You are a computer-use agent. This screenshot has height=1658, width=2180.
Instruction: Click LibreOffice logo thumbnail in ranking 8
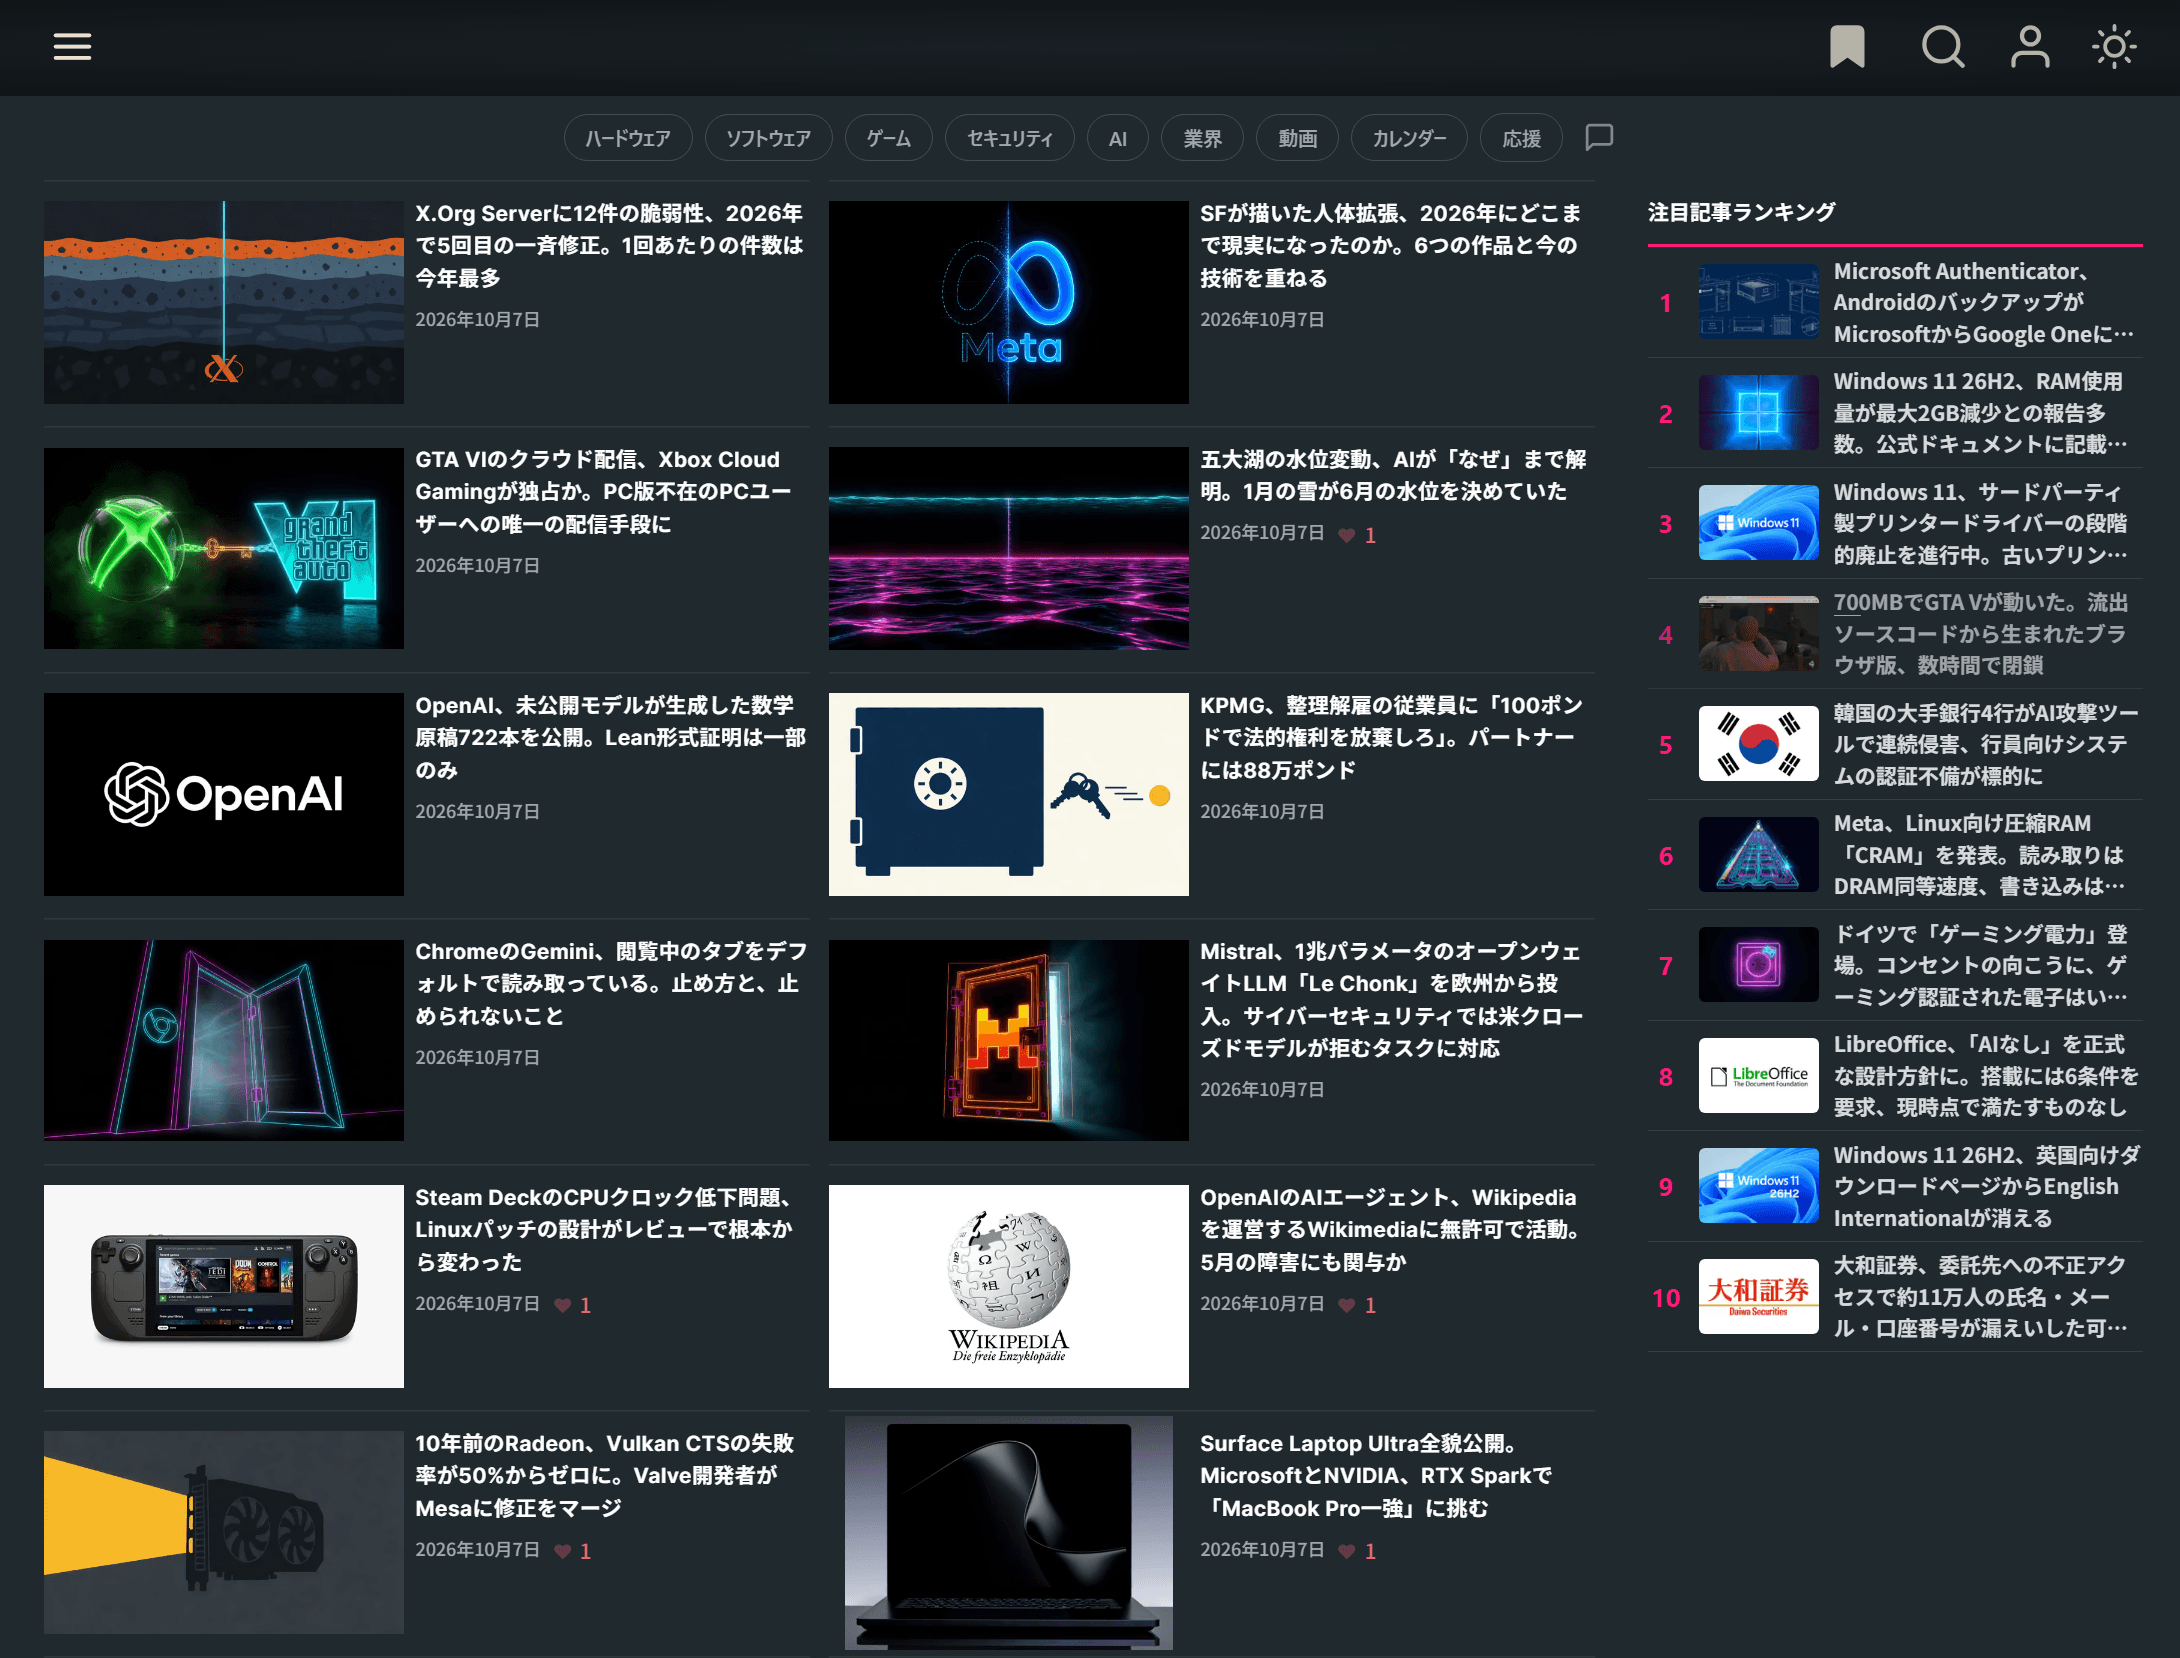pos(1758,1076)
